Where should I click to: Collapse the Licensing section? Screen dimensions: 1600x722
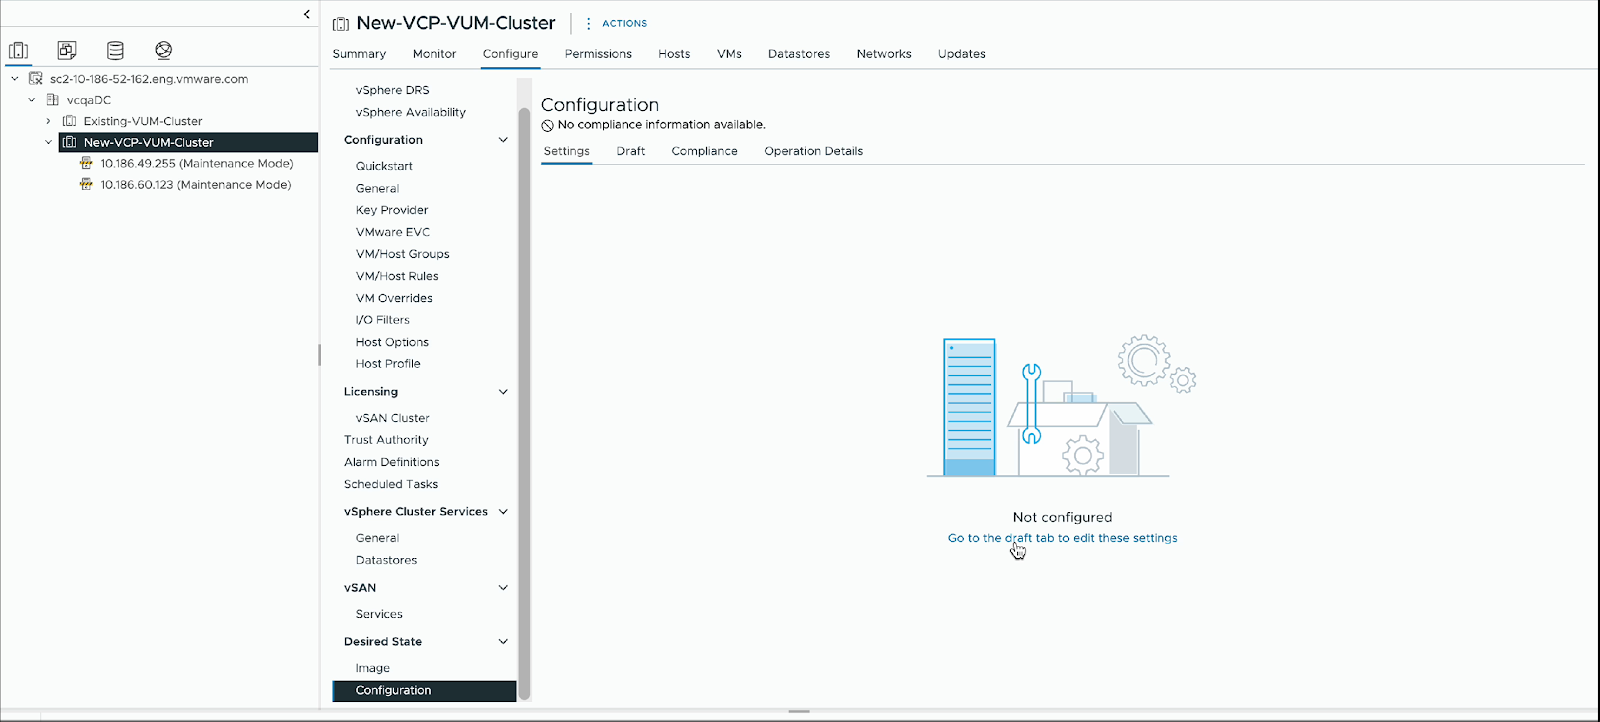click(503, 392)
